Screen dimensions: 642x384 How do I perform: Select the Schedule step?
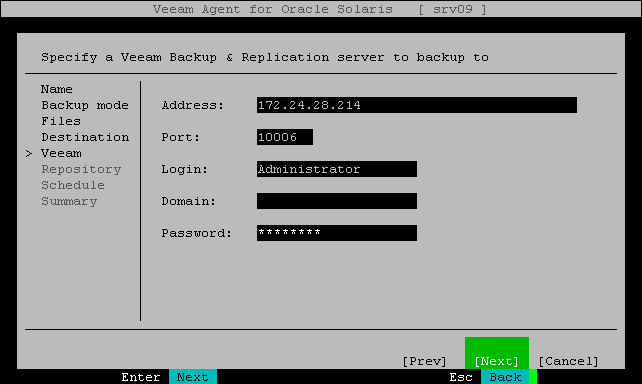[x=72, y=185]
